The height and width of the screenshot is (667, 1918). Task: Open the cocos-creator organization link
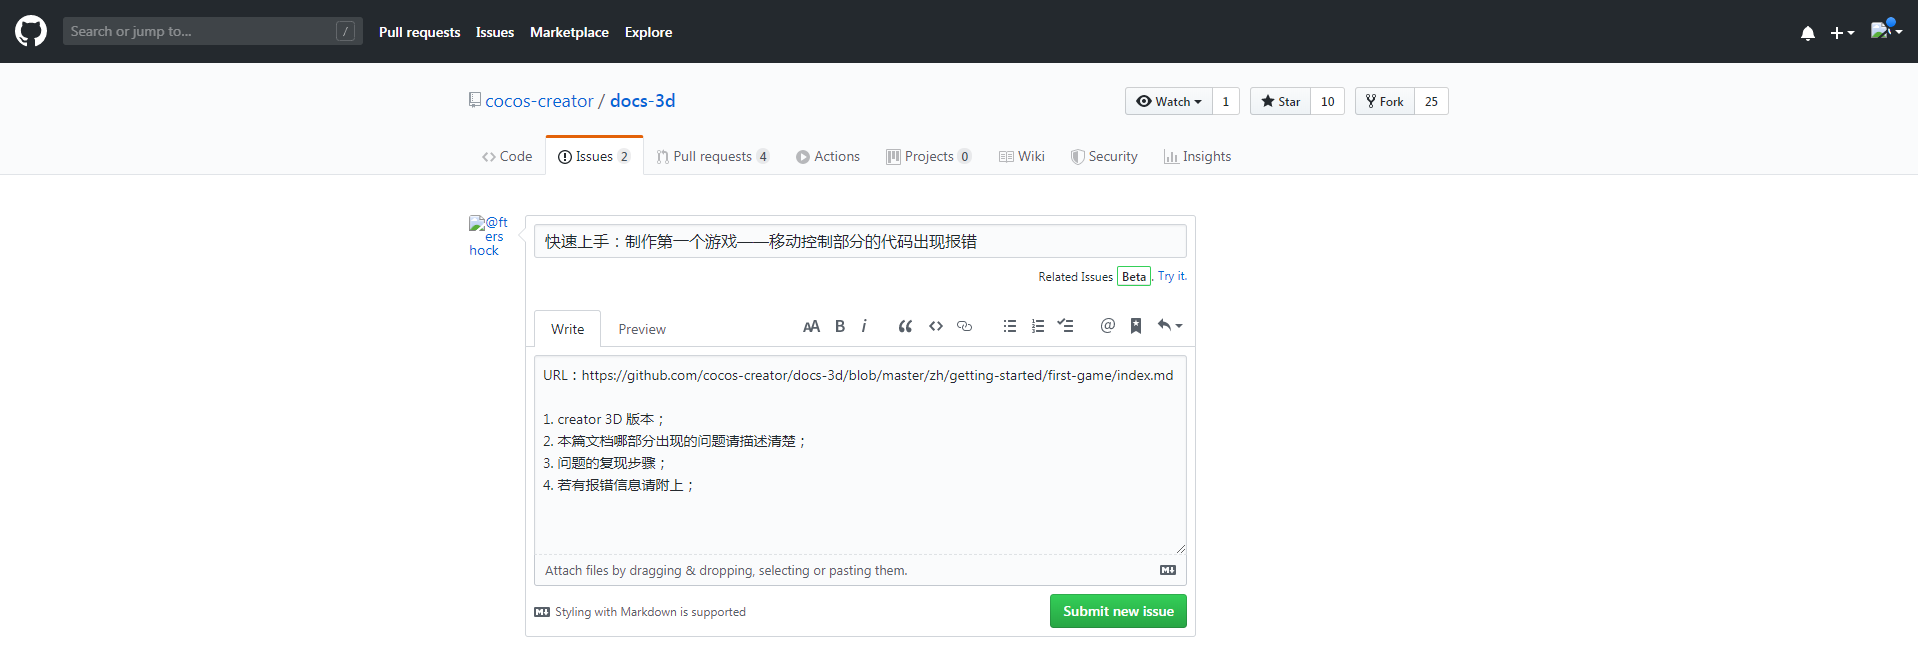[539, 101]
